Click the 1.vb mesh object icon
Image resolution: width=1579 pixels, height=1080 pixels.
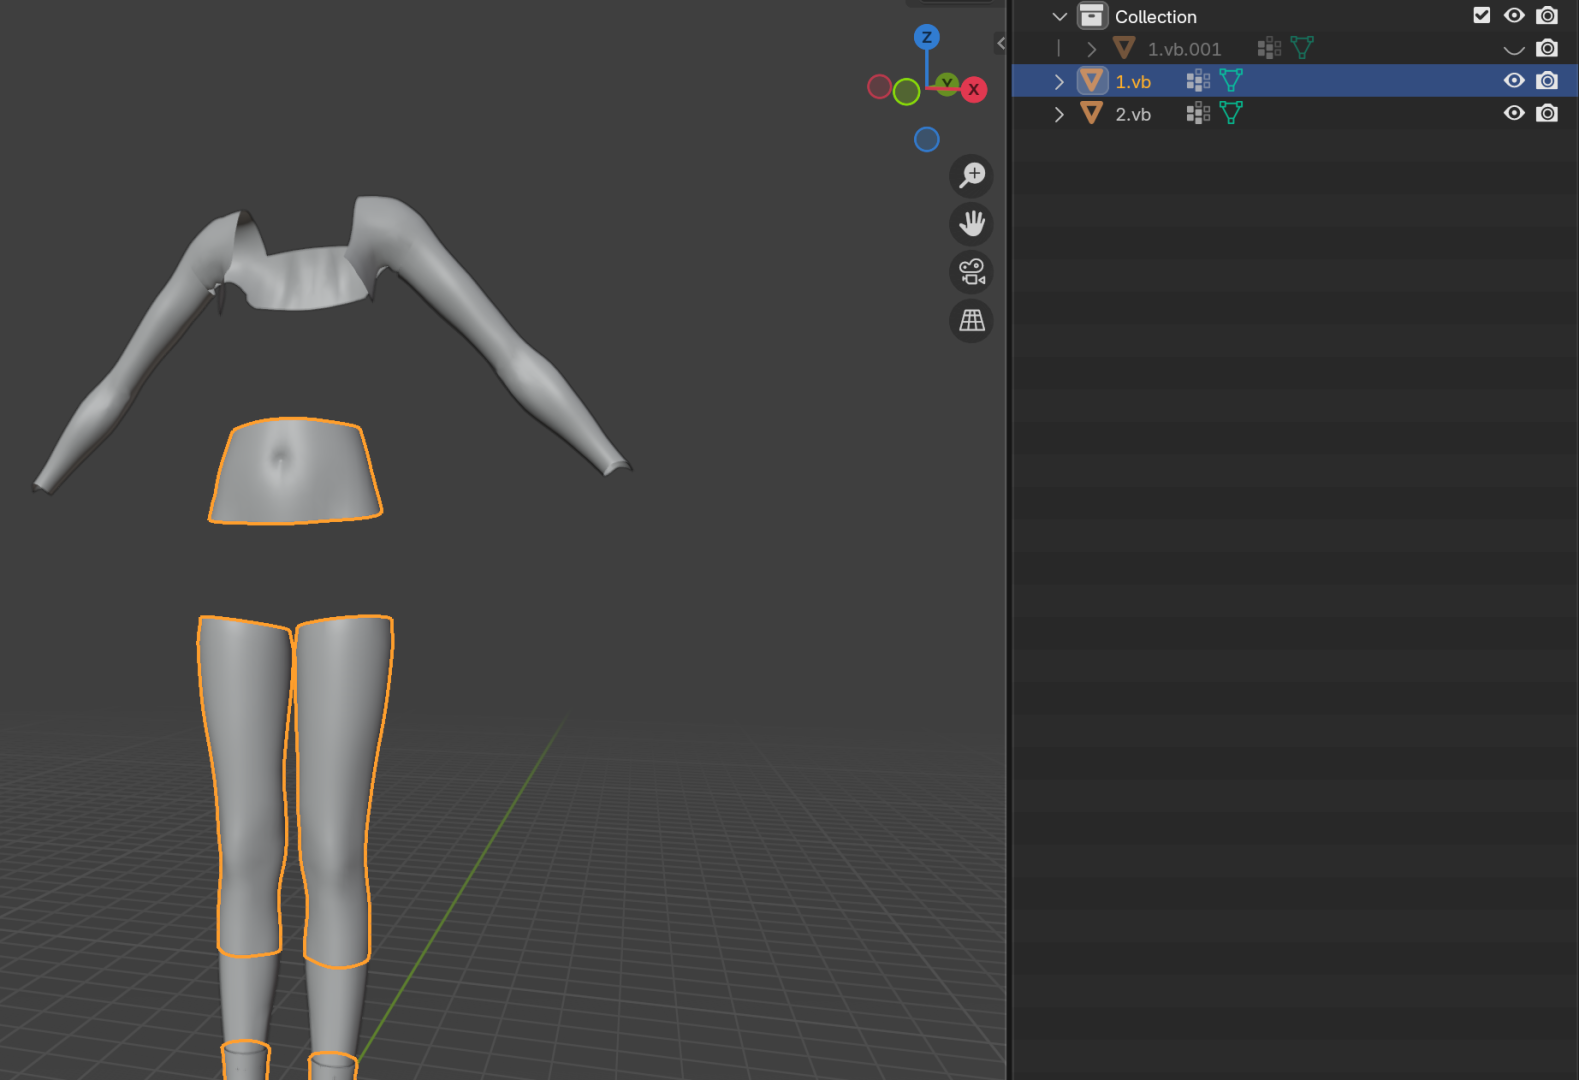pyautogui.click(x=1092, y=81)
